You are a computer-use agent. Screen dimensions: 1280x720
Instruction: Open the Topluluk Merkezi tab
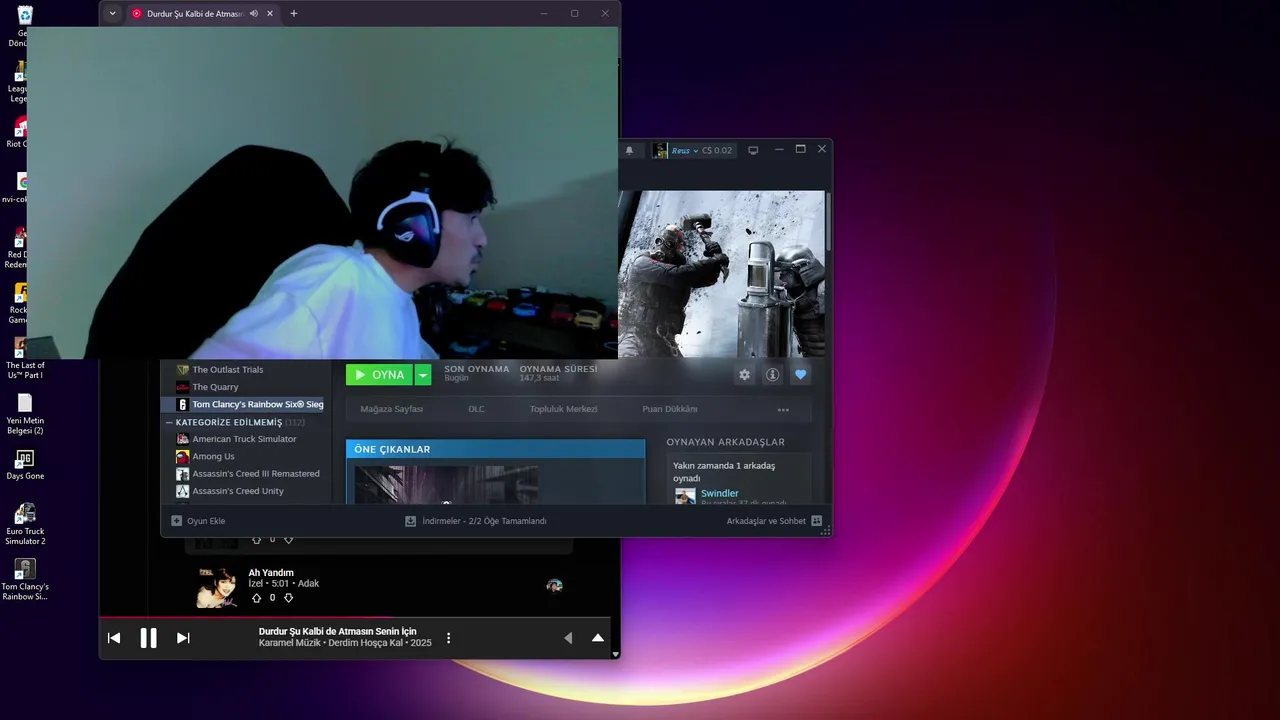[x=563, y=409]
